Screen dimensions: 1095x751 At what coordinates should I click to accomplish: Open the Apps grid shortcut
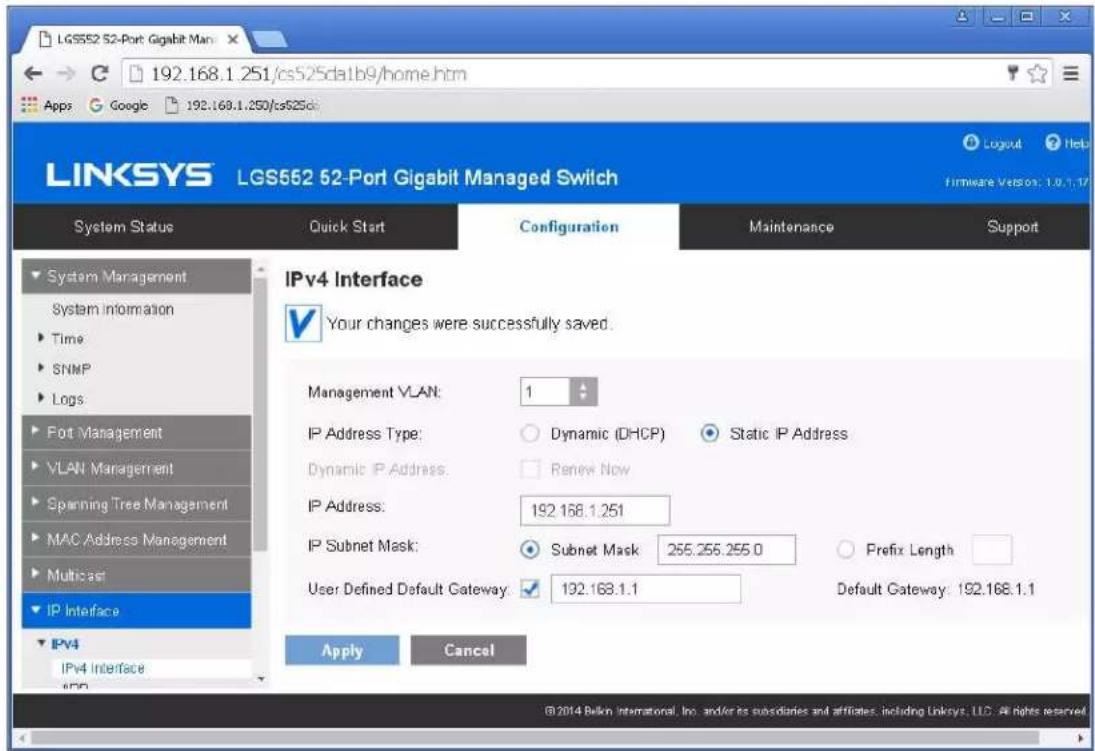(x=47, y=105)
